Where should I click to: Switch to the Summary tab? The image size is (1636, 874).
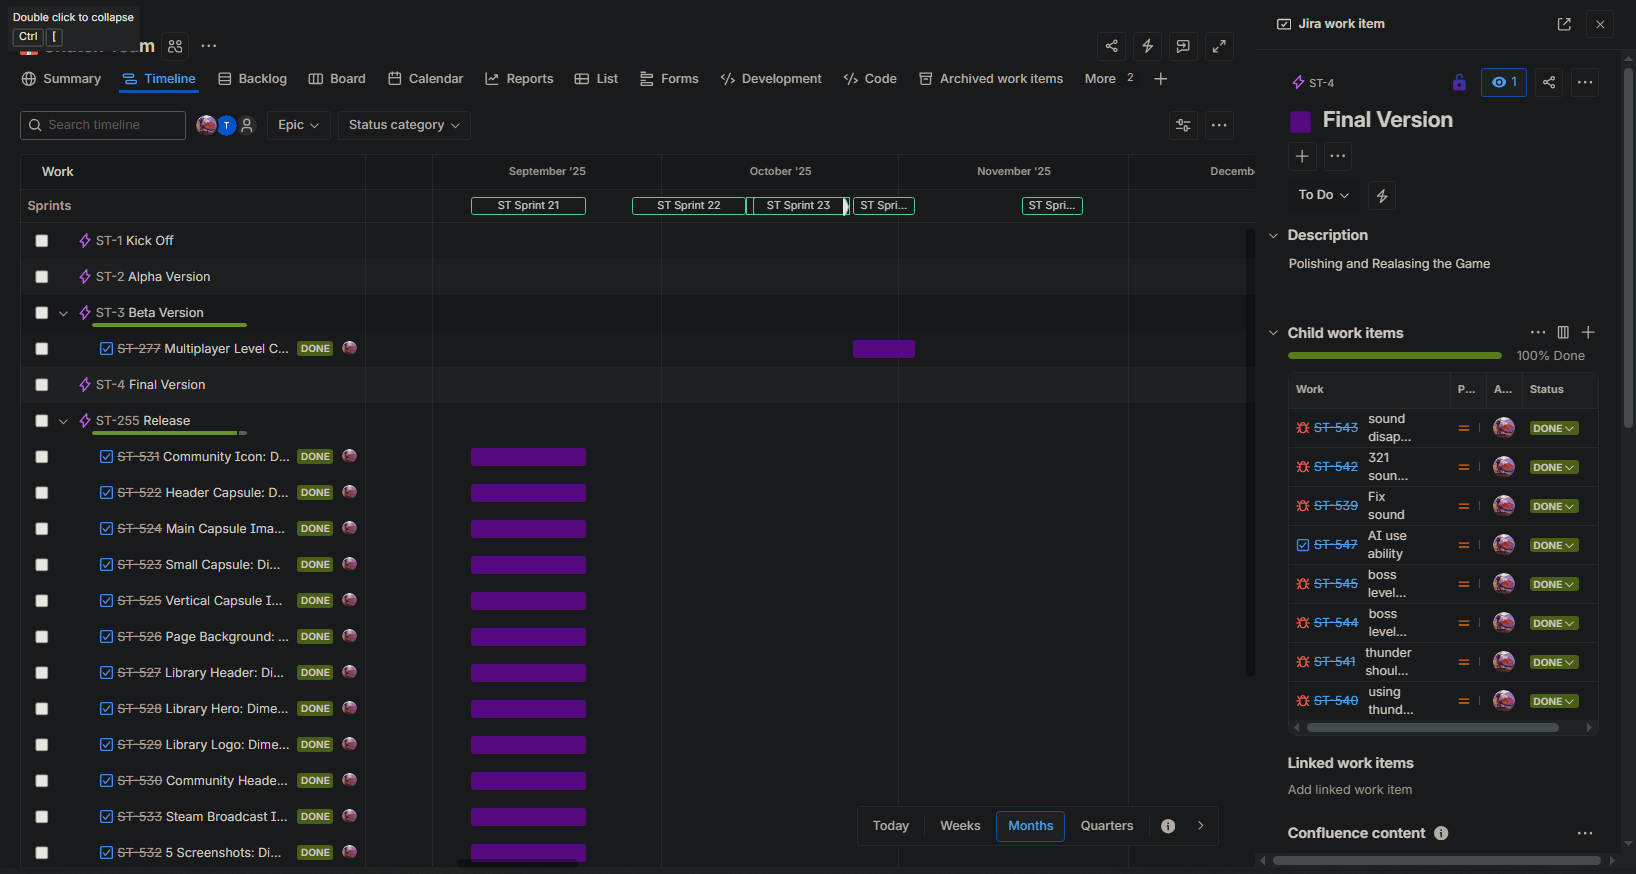pyautogui.click(x=61, y=79)
